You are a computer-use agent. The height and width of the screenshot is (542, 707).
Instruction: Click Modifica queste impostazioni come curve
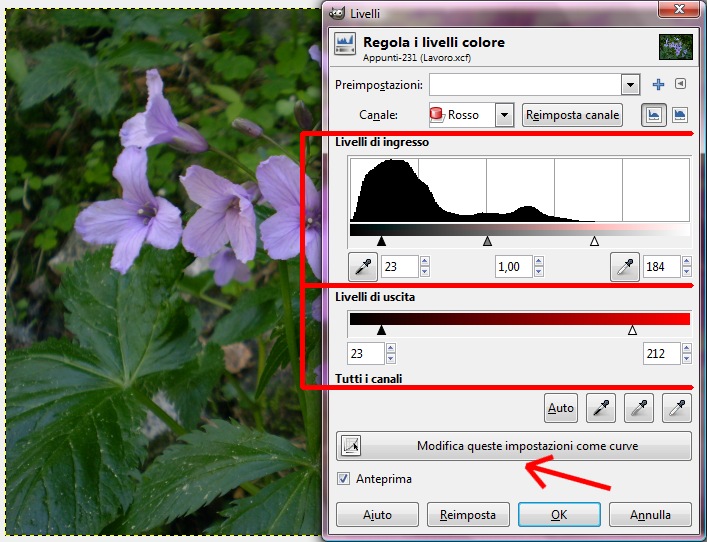(x=514, y=446)
